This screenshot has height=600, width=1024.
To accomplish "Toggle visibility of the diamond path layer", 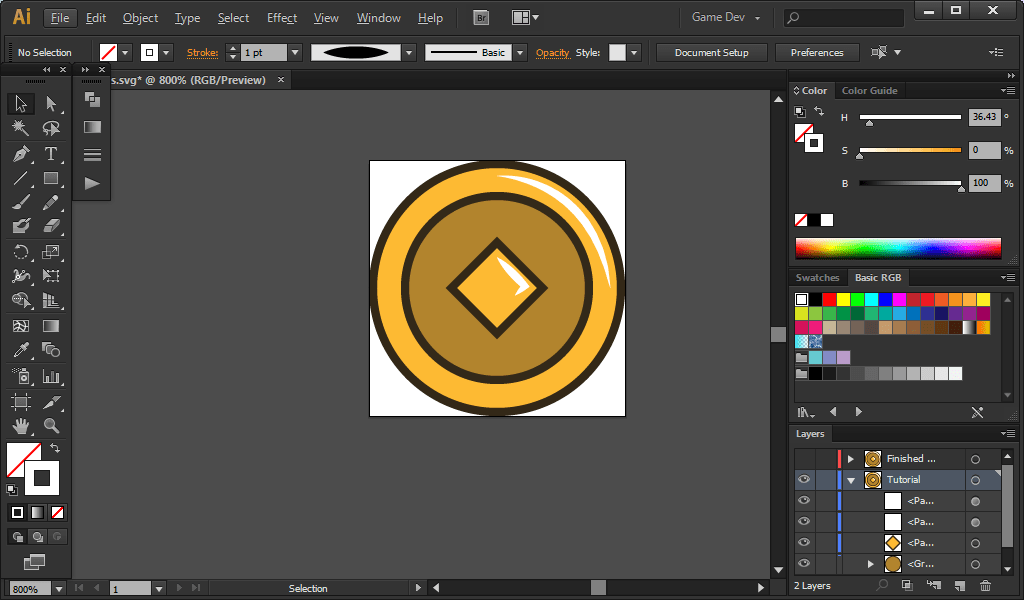I will pos(804,542).
